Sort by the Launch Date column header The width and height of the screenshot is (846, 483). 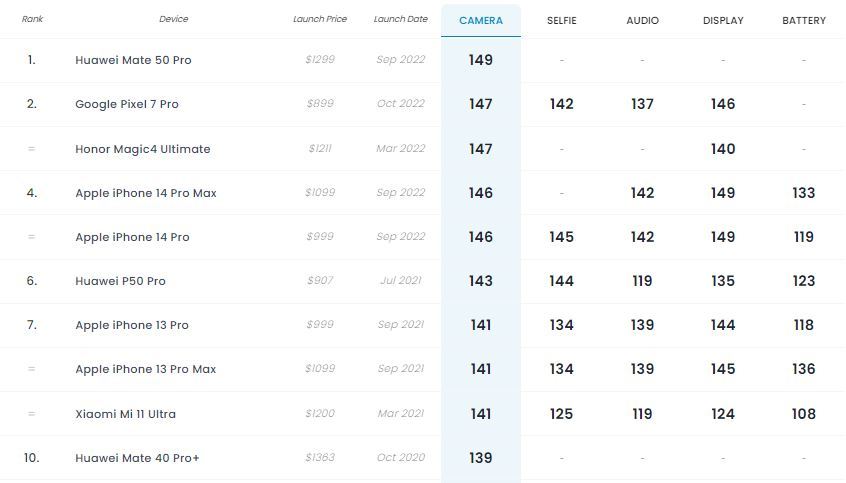(x=401, y=19)
